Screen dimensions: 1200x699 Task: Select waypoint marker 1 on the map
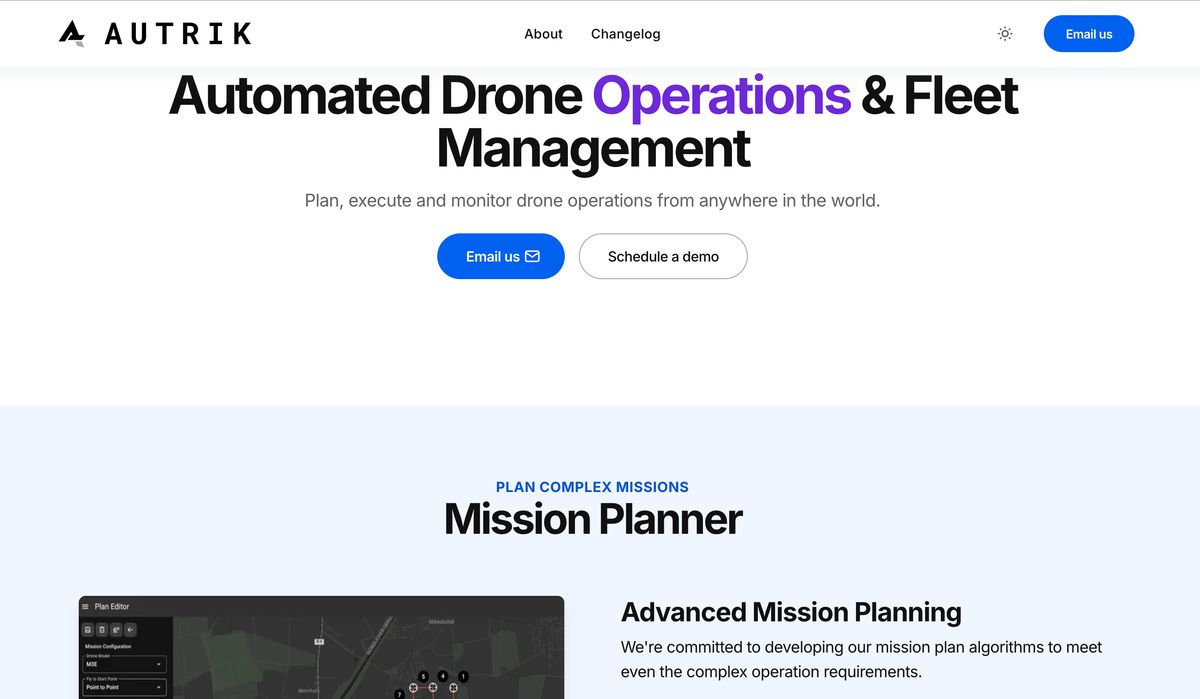click(x=463, y=677)
